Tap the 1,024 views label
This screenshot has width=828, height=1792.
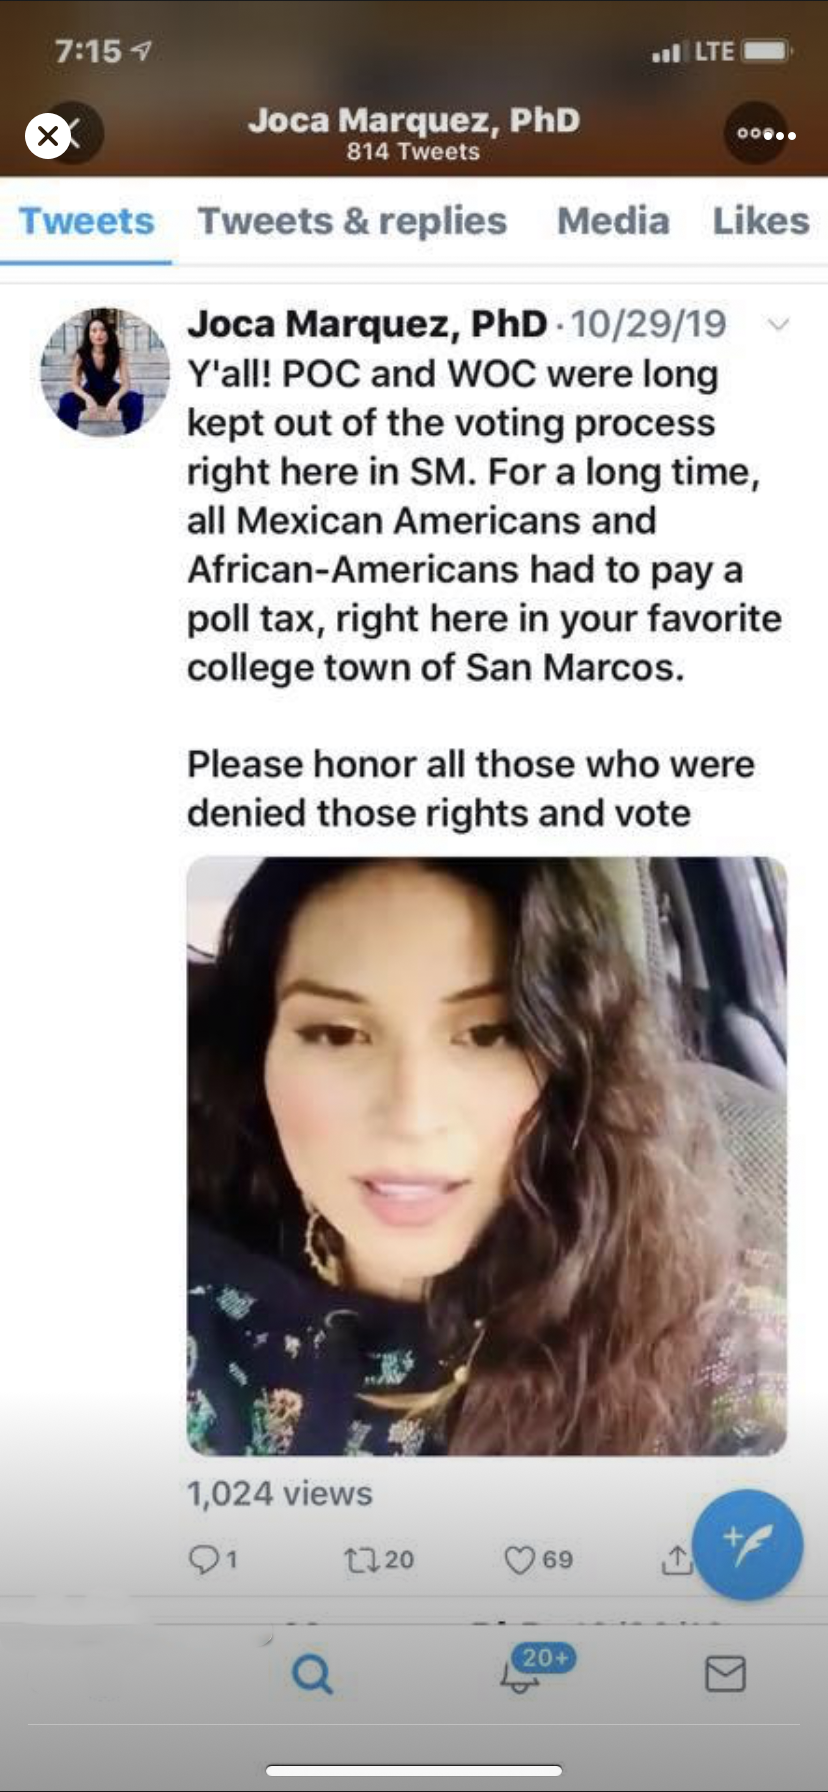pyautogui.click(x=280, y=1494)
